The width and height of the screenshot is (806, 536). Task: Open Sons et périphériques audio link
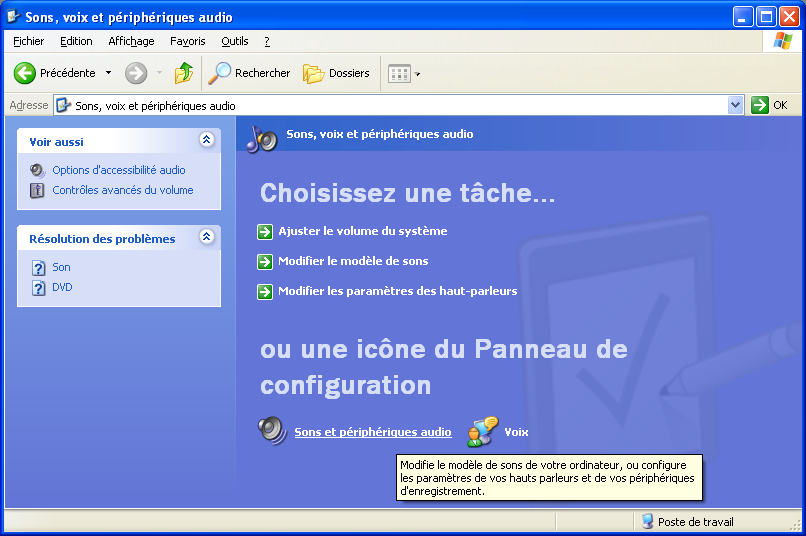[373, 432]
